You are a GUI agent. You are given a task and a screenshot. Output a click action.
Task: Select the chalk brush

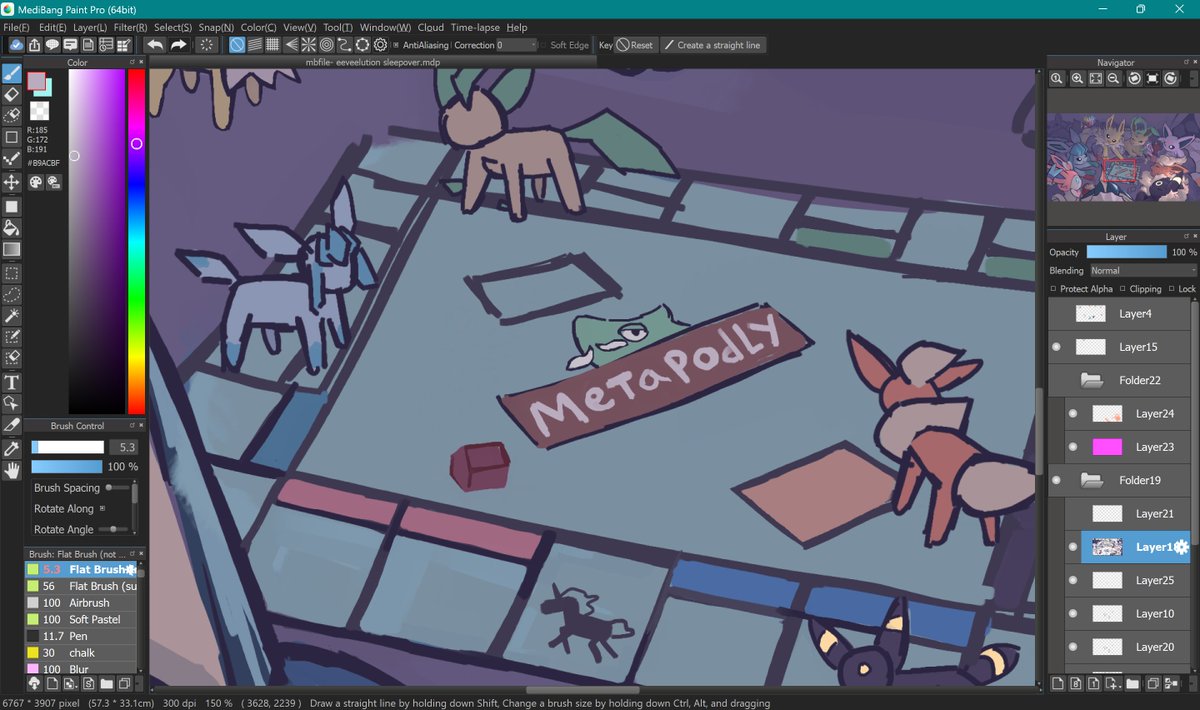[81, 653]
